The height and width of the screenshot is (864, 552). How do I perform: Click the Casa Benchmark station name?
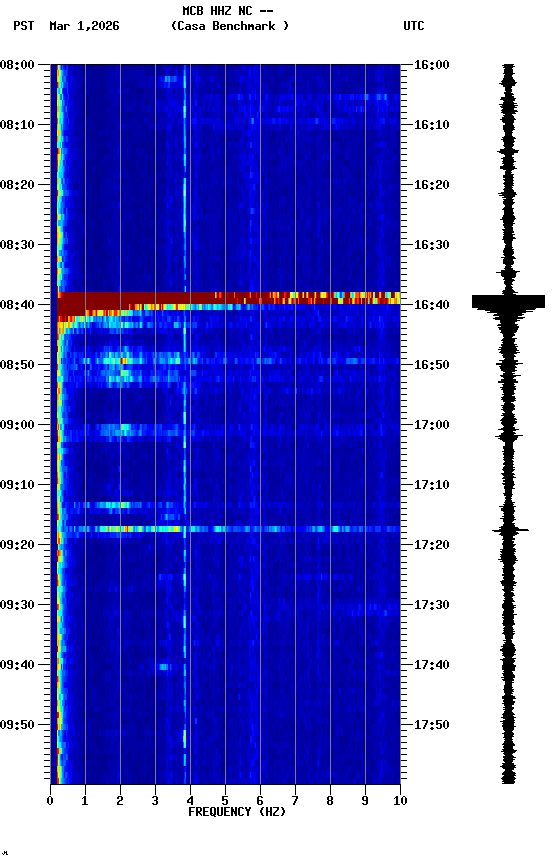[x=230, y=26]
